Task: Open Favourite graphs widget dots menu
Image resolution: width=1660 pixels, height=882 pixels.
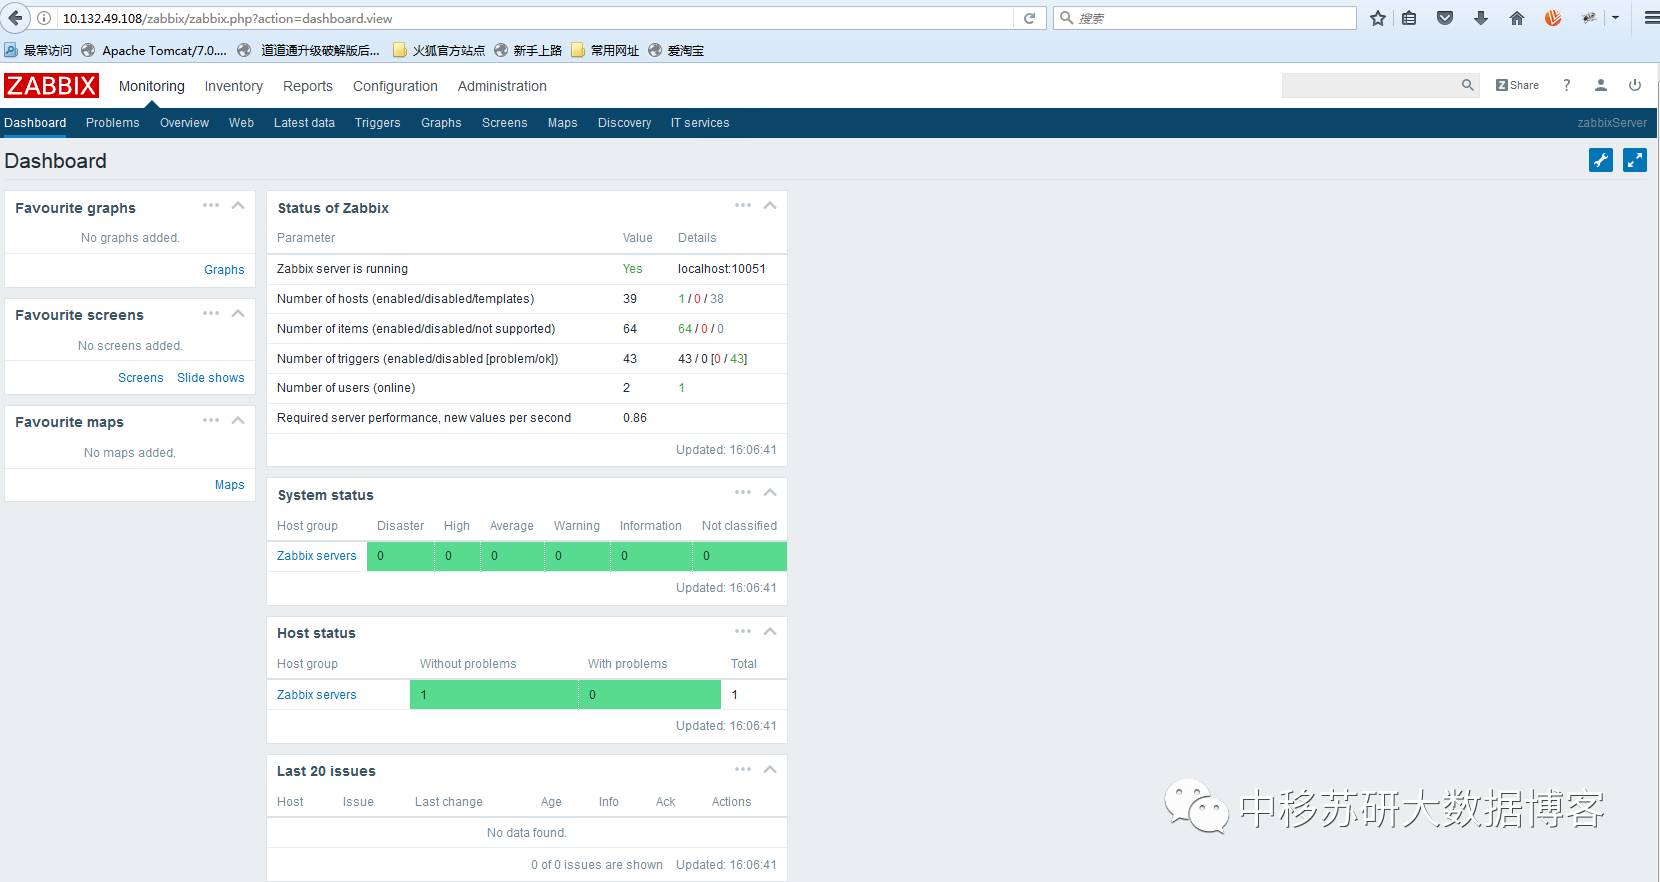Action: [211, 205]
